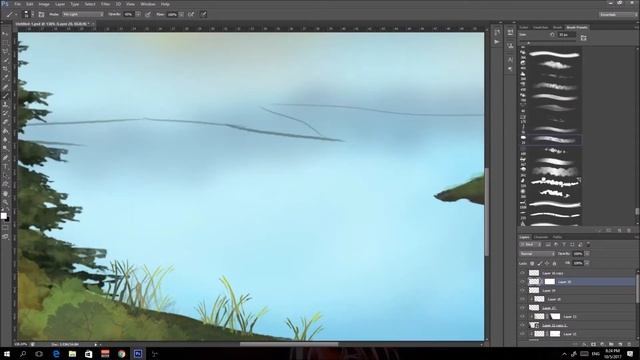Enable pressure for opacity in options bar
640x360 pixels.
click(x=148, y=14)
